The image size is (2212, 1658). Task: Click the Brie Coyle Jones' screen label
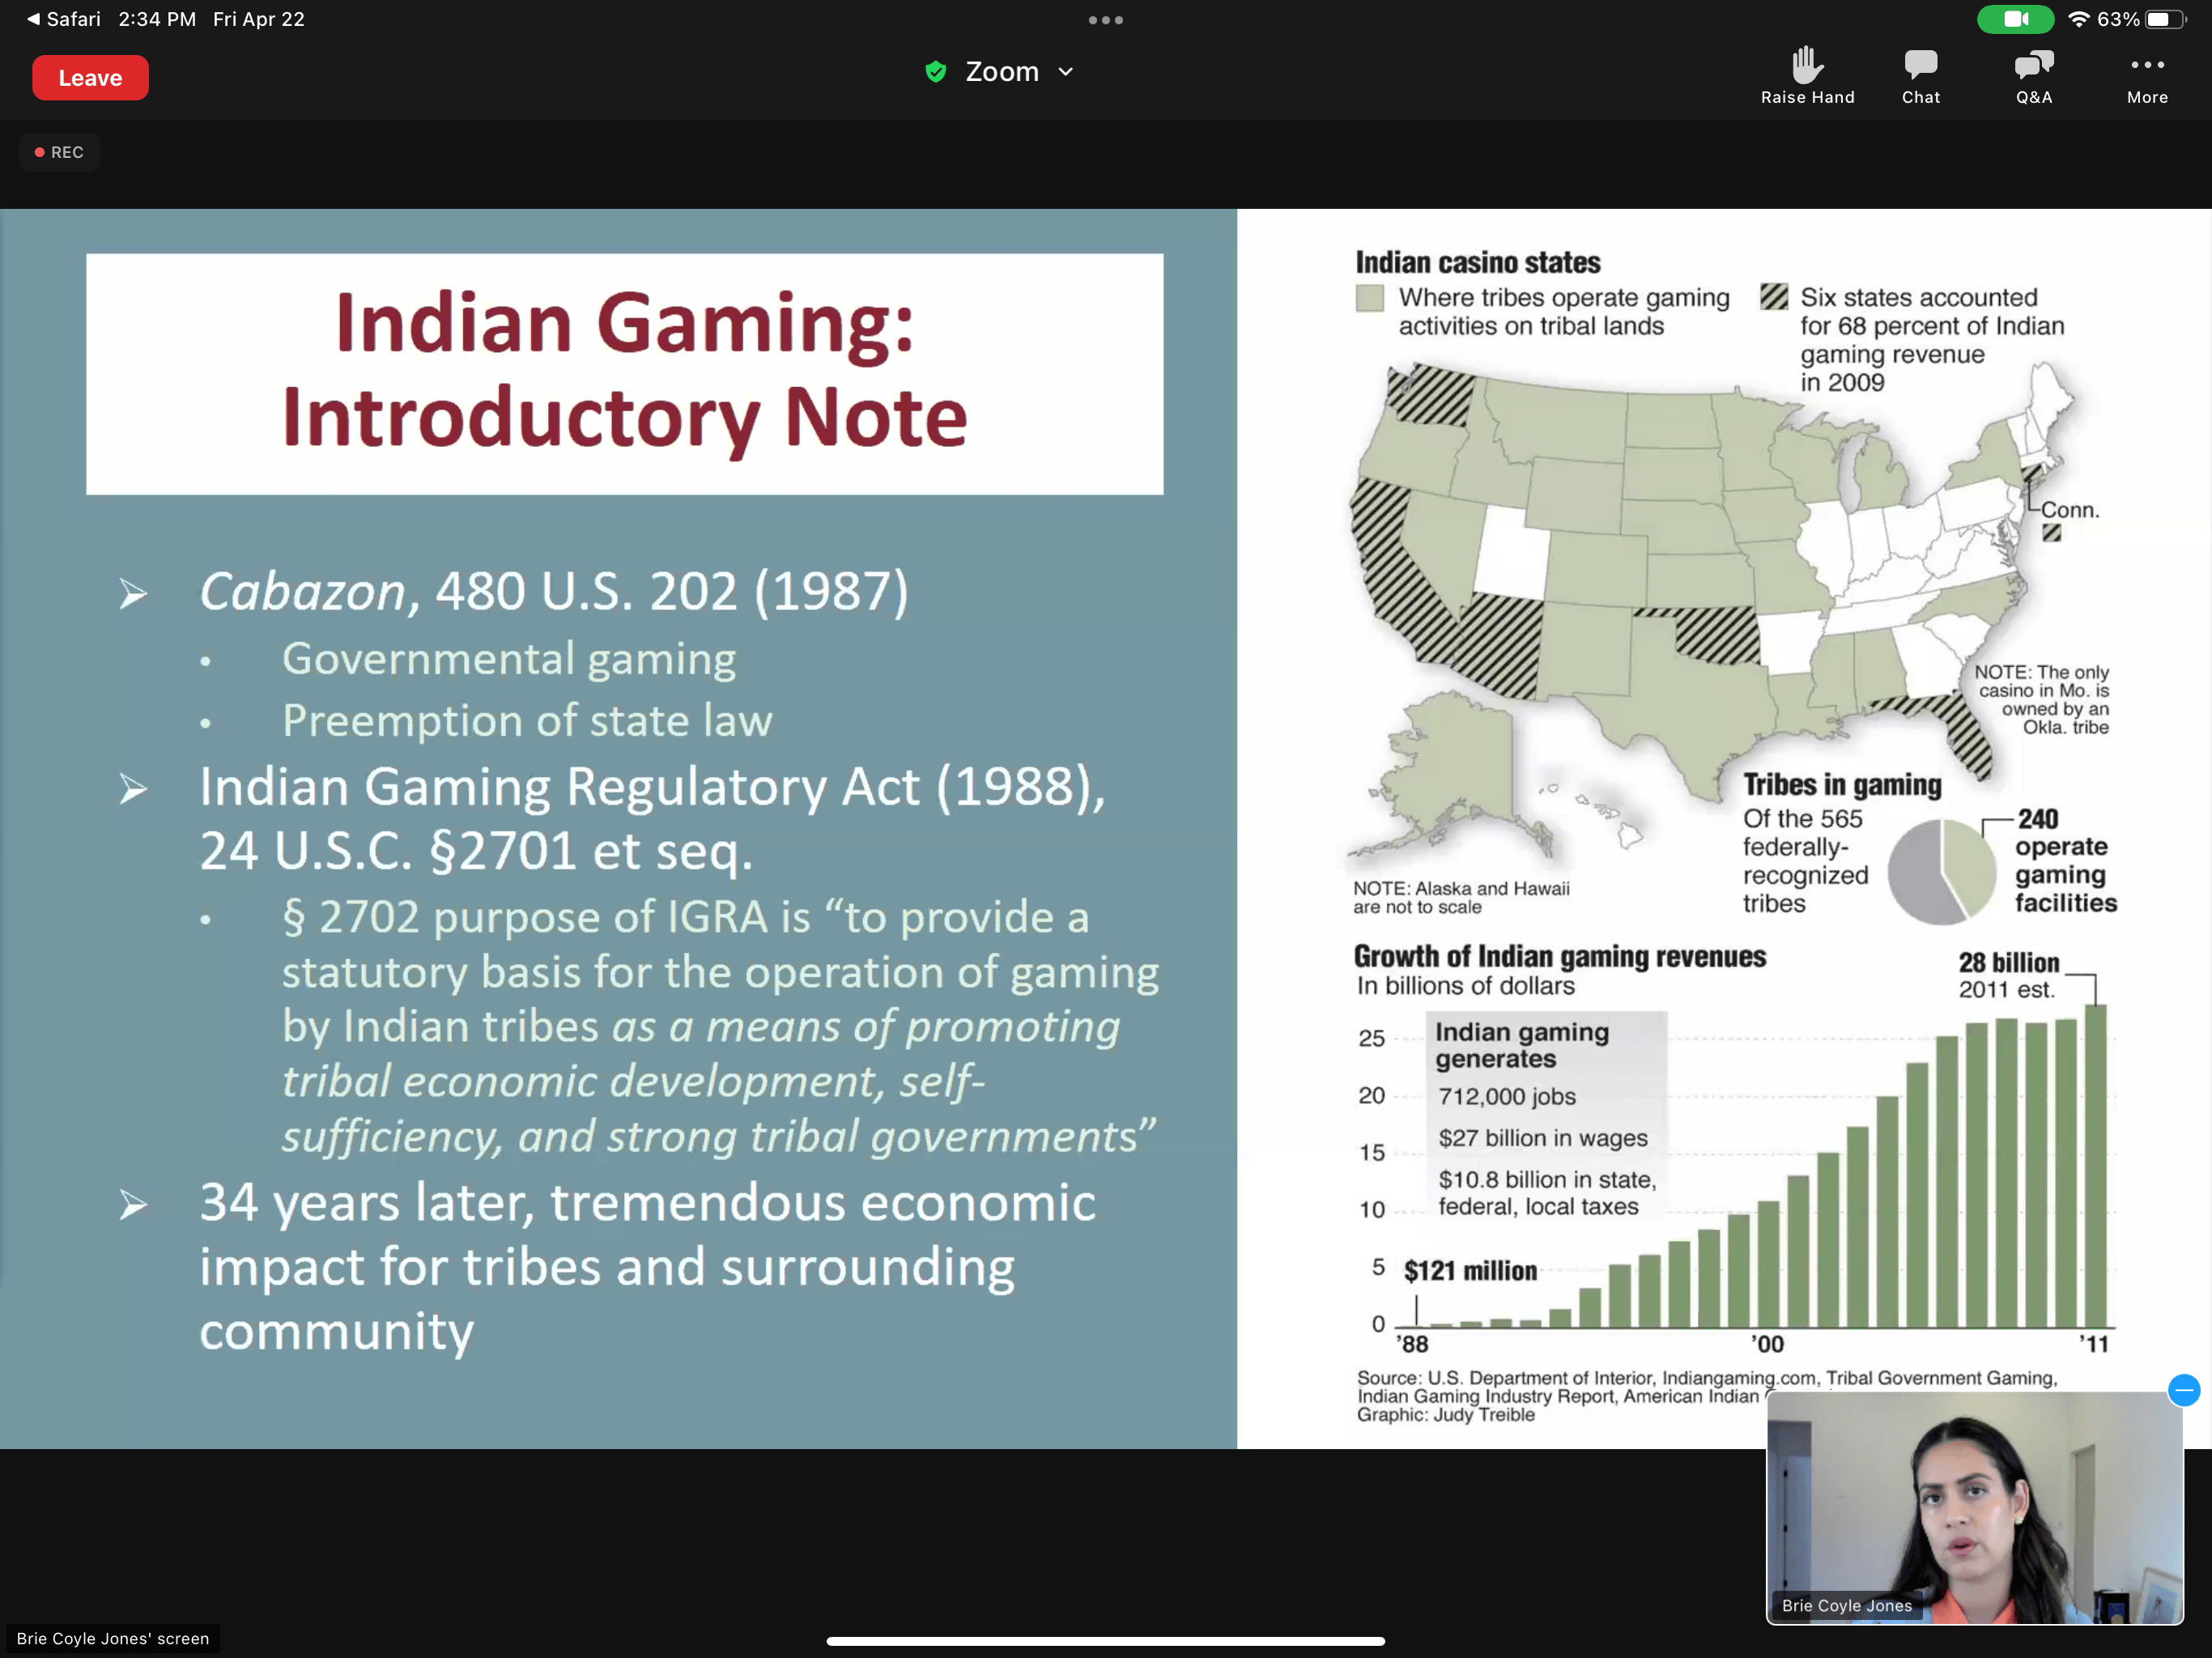[x=113, y=1638]
